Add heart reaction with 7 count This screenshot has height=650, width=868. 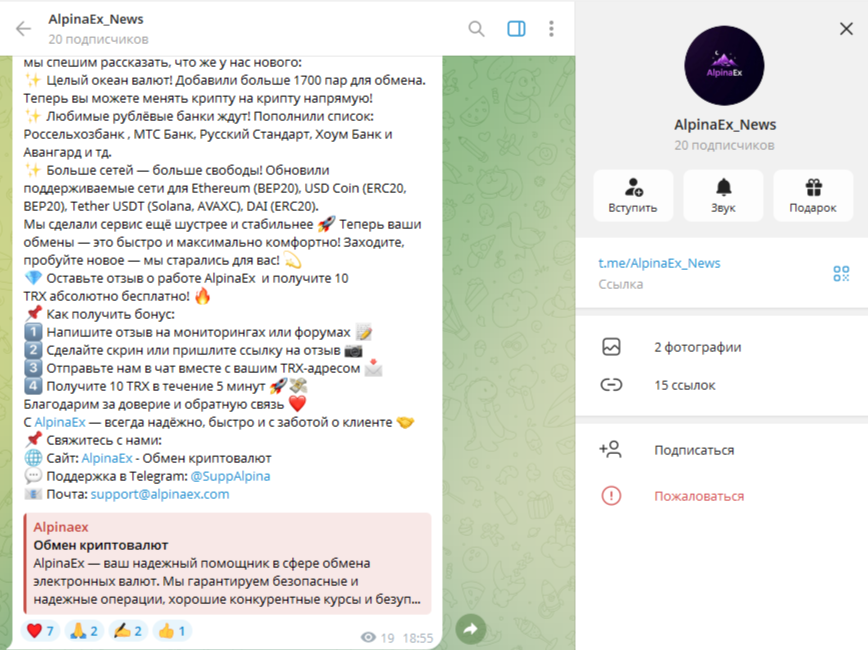click(x=40, y=631)
